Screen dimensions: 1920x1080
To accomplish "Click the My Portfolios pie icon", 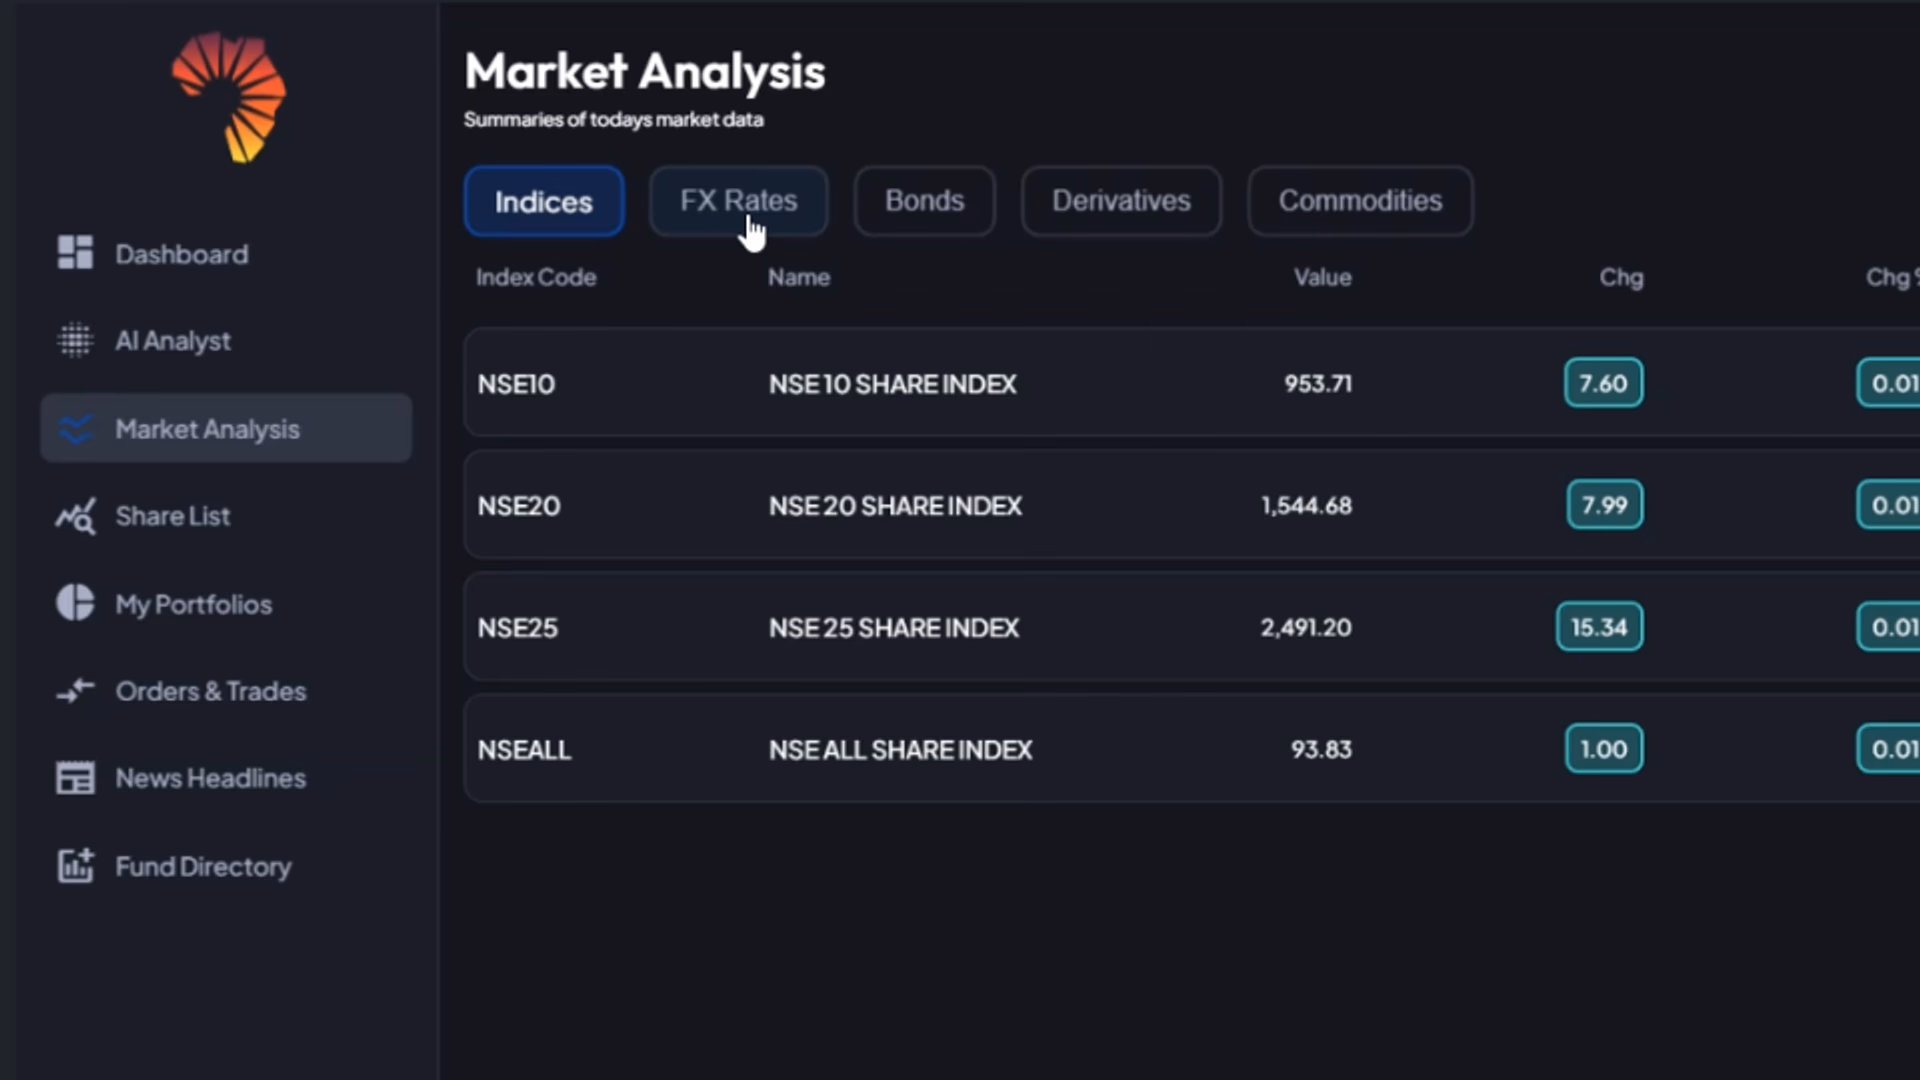I will point(75,603).
